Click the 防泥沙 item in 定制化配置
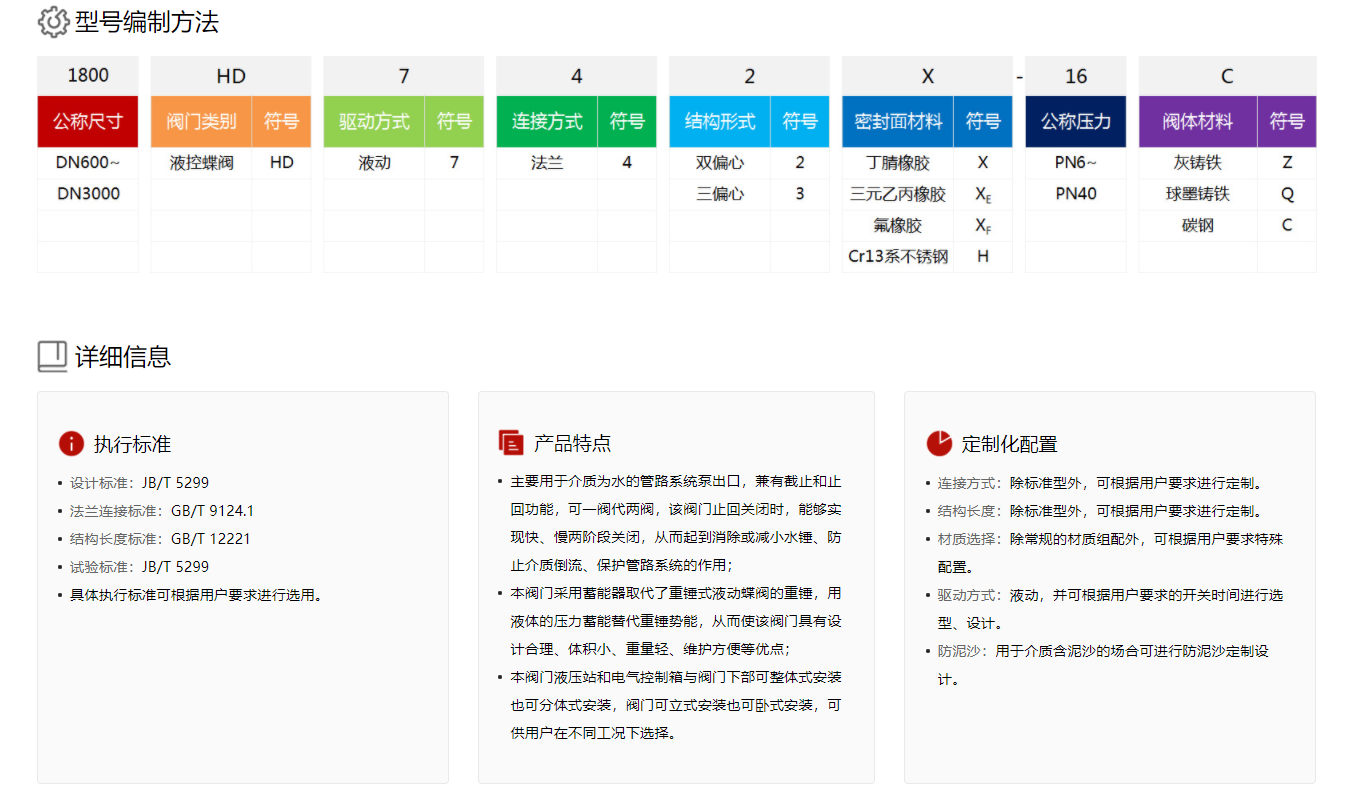The width and height of the screenshot is (1362, 801). point(1100,651)
